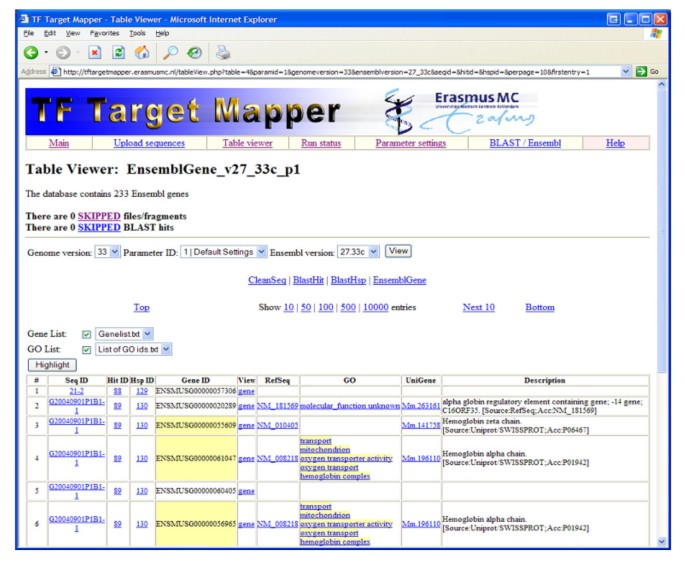Refresh the page using toolbar icon
This screenshot has height=582, width=685.
coord(118,53)
